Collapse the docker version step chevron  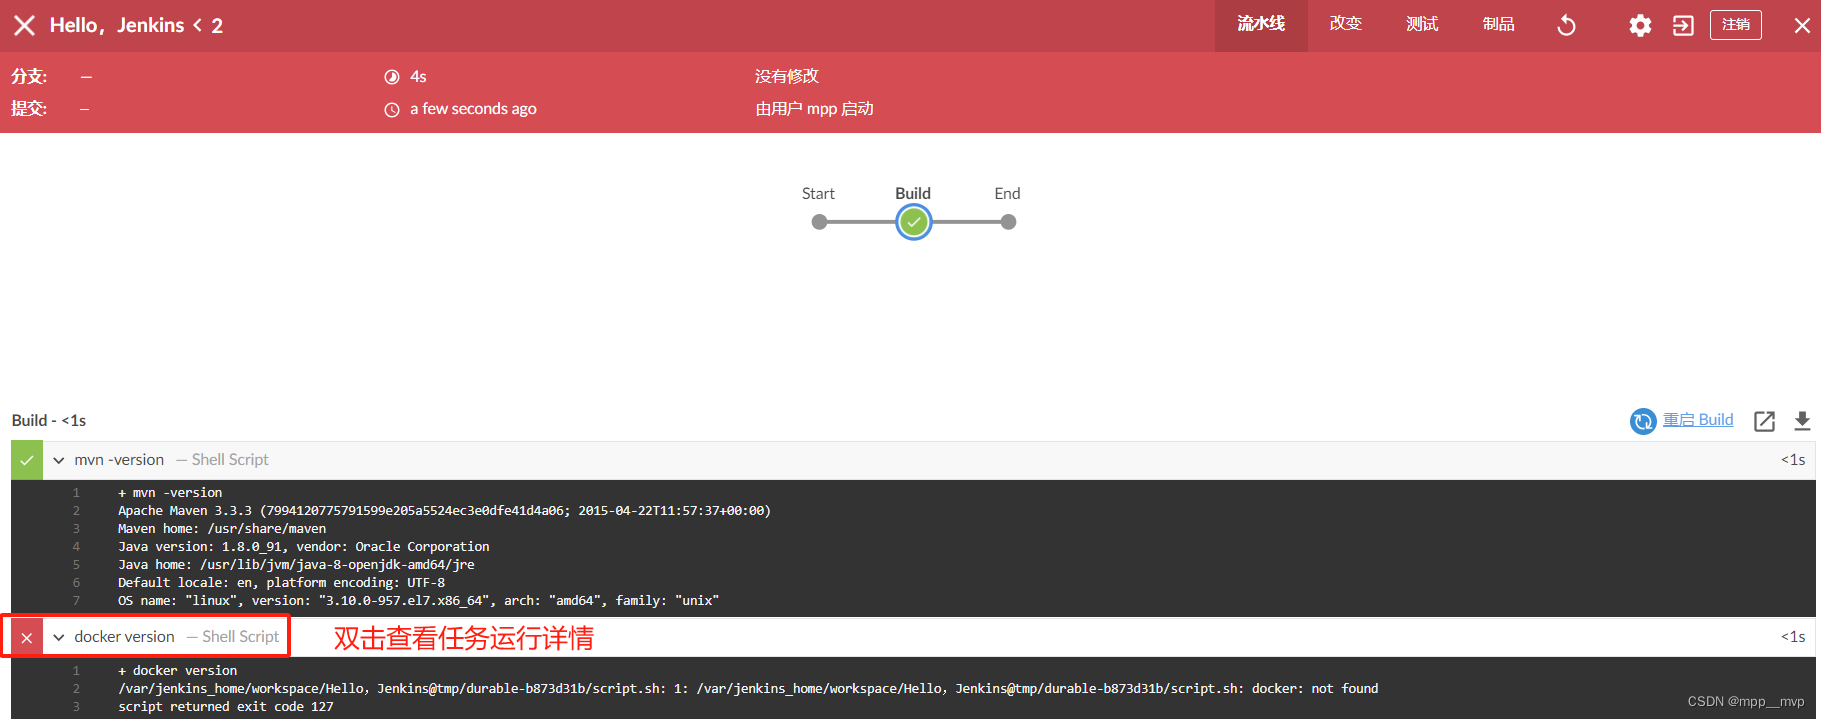(59, 637)
